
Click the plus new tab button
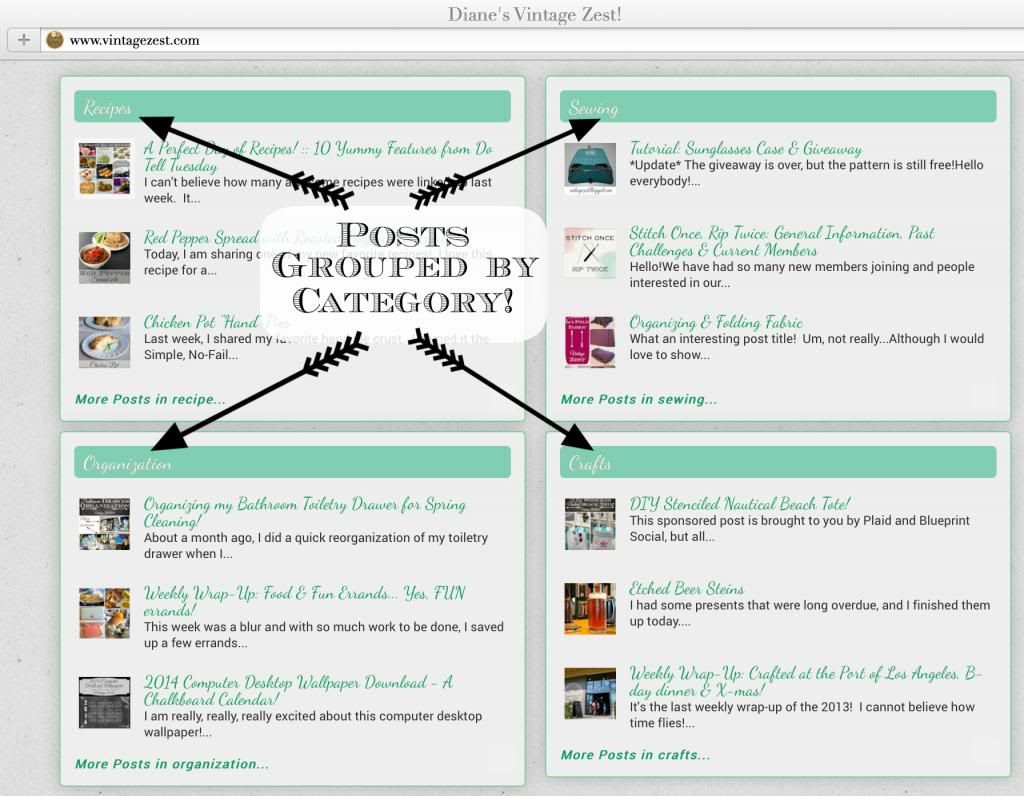click(24, 40)
